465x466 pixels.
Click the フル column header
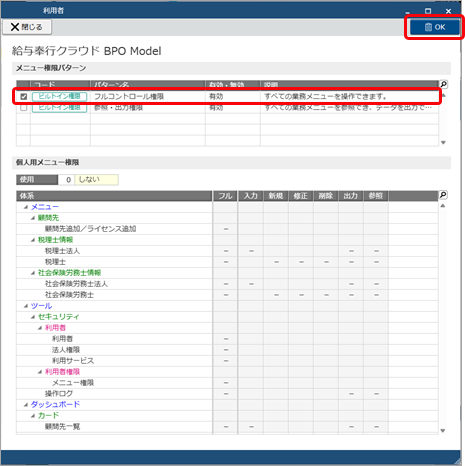225,196
